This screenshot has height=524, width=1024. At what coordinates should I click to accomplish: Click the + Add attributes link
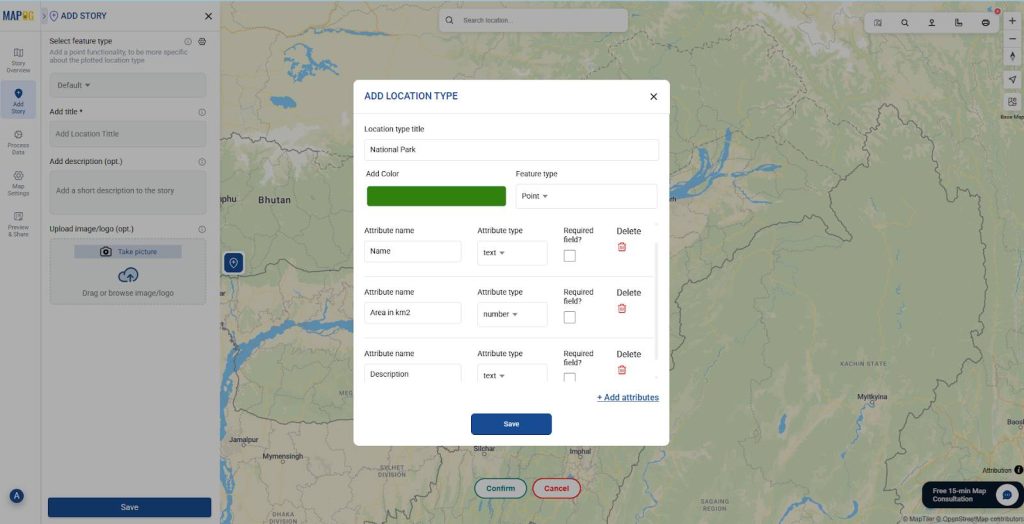[628, 398]
